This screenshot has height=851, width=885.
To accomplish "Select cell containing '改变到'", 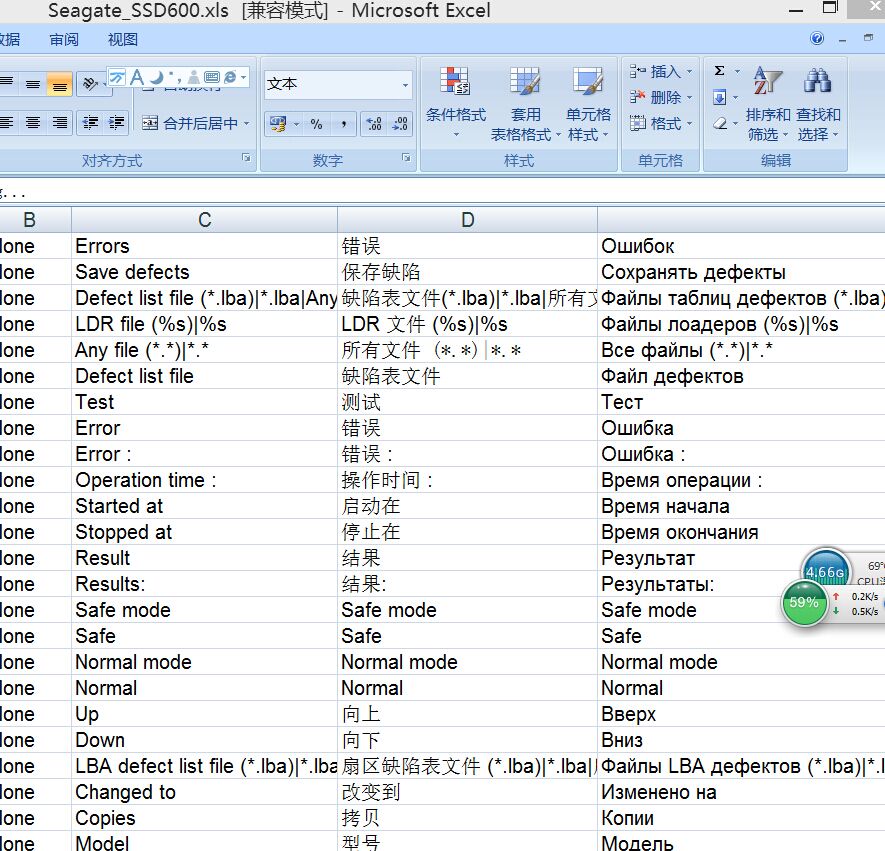I will click(467, 792).
